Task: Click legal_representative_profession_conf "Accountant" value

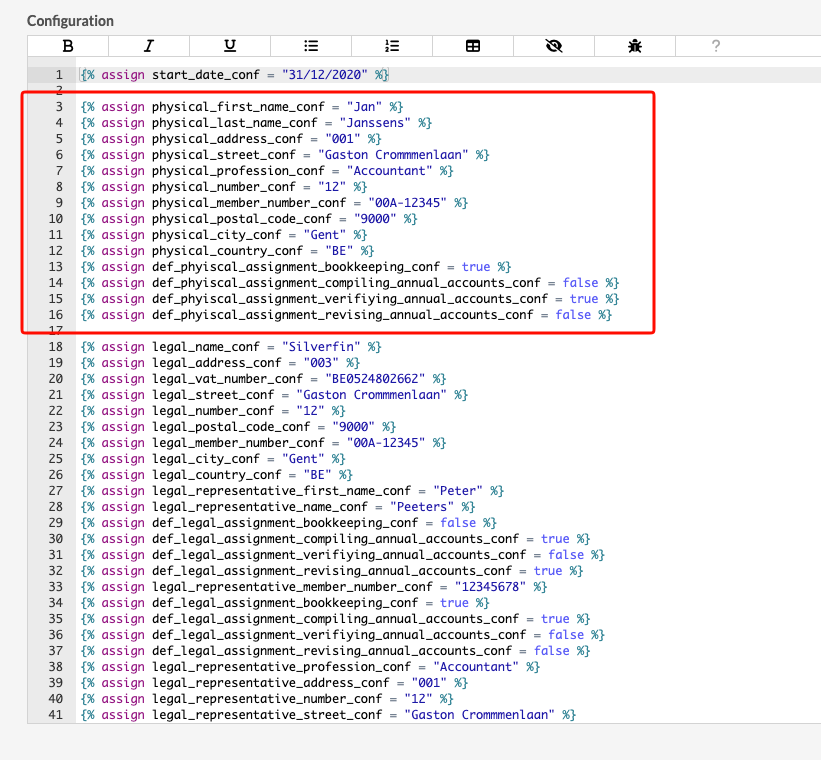Action: tap(476, 667)
